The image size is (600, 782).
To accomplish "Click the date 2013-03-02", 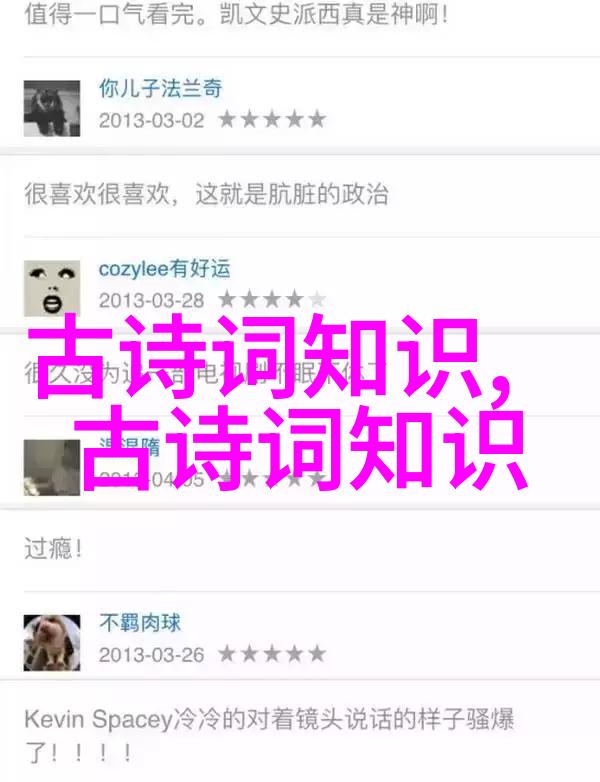I will click(152, 120).
